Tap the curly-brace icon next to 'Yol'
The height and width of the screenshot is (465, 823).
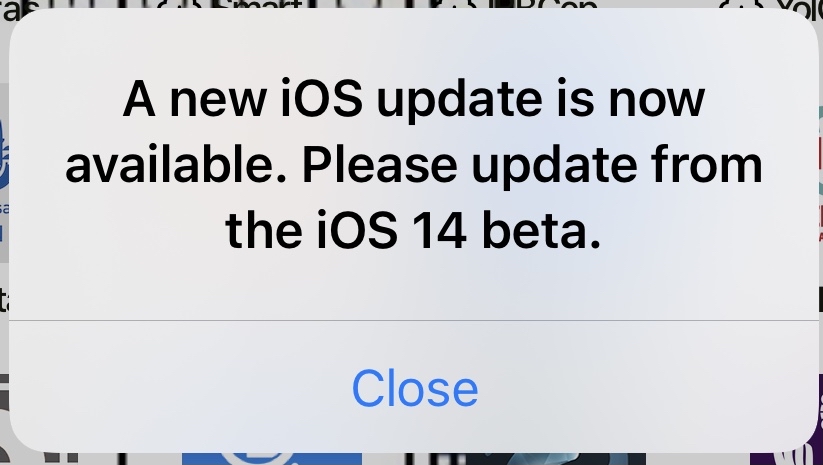(741, 5)
